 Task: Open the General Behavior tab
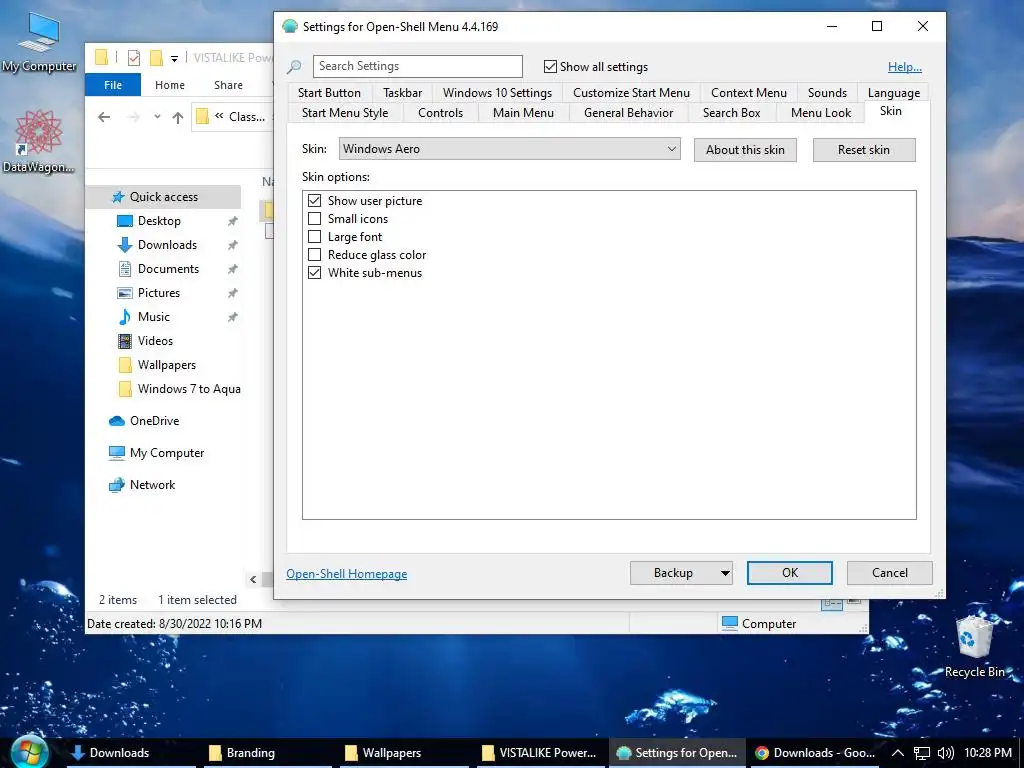[628, 113]
